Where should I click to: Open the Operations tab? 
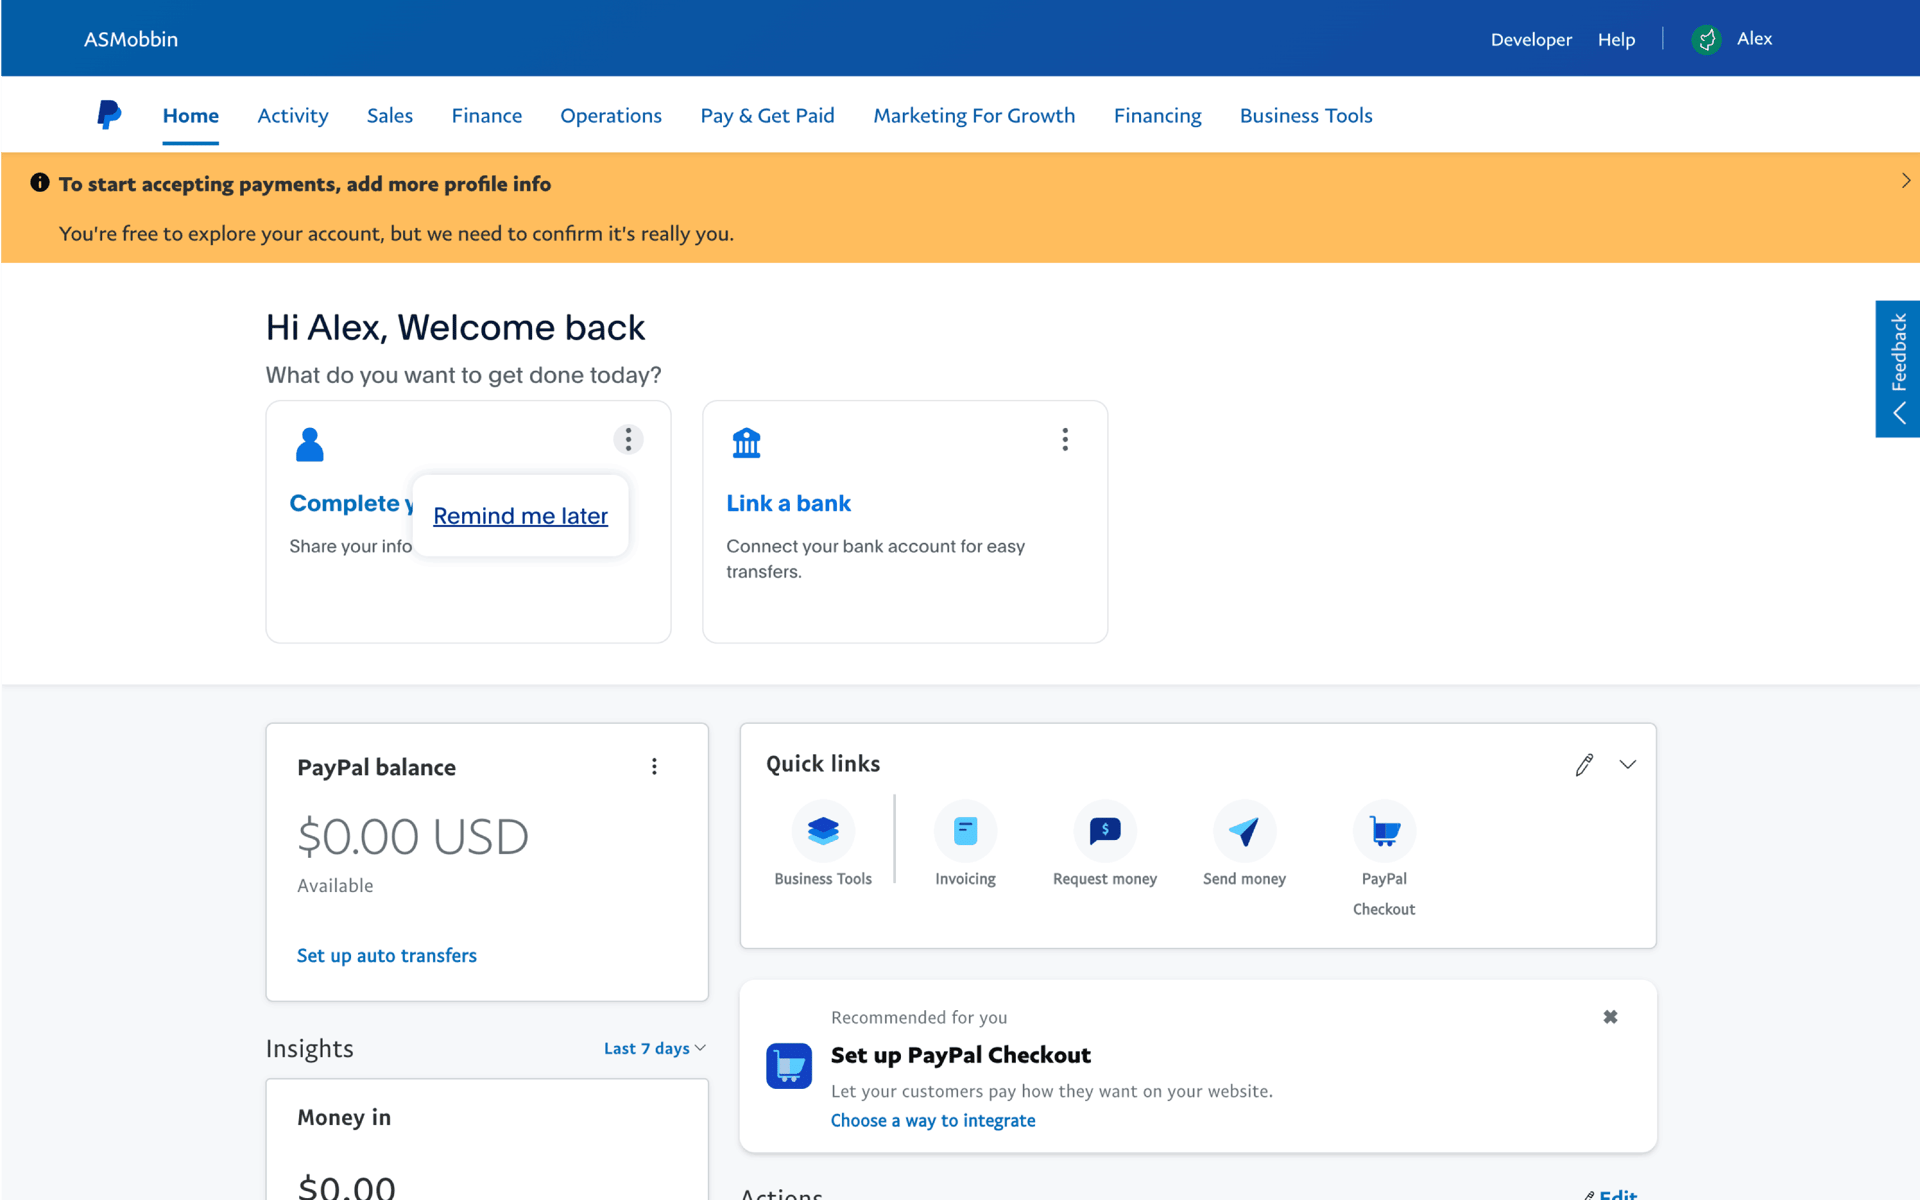point(611,116)
